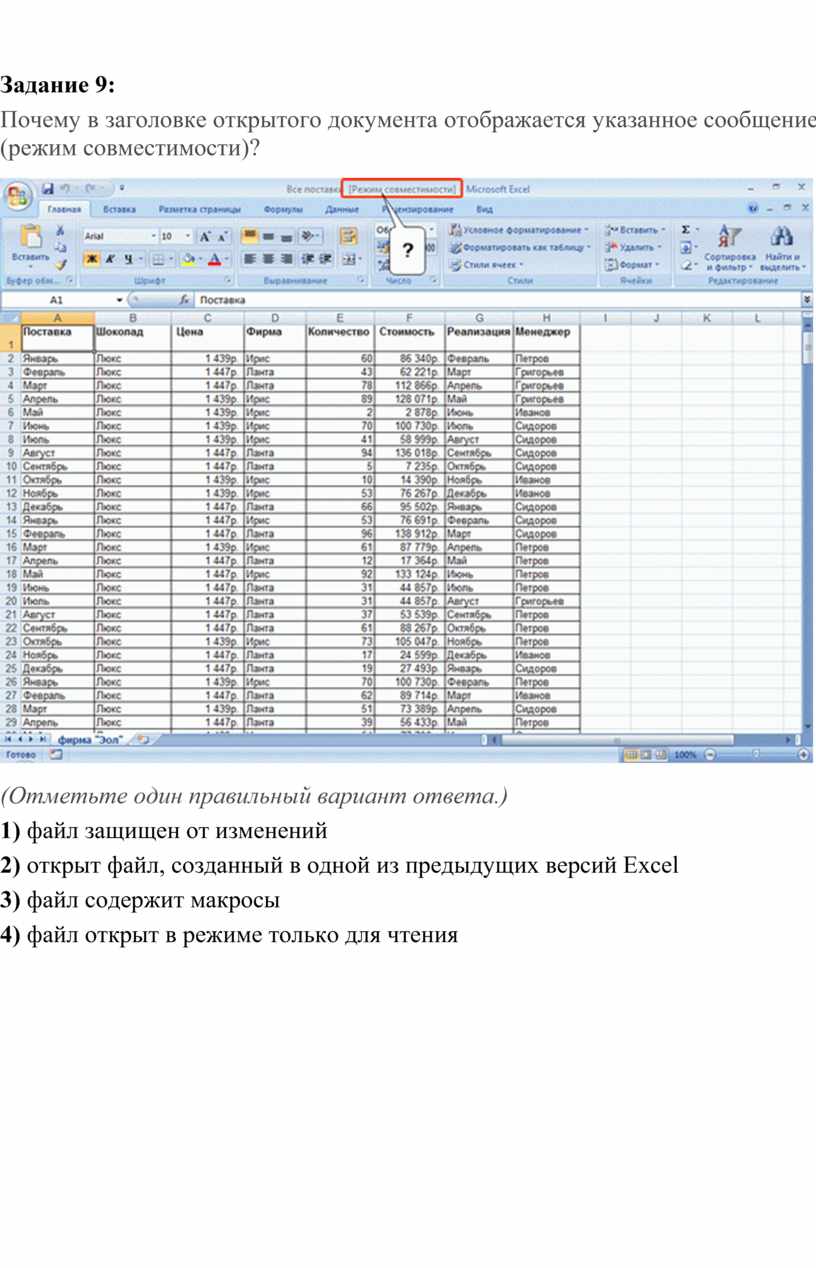Switch to the Вставка ribbon tab
This screenshot has height=1268, width=816.
[120, 210]
